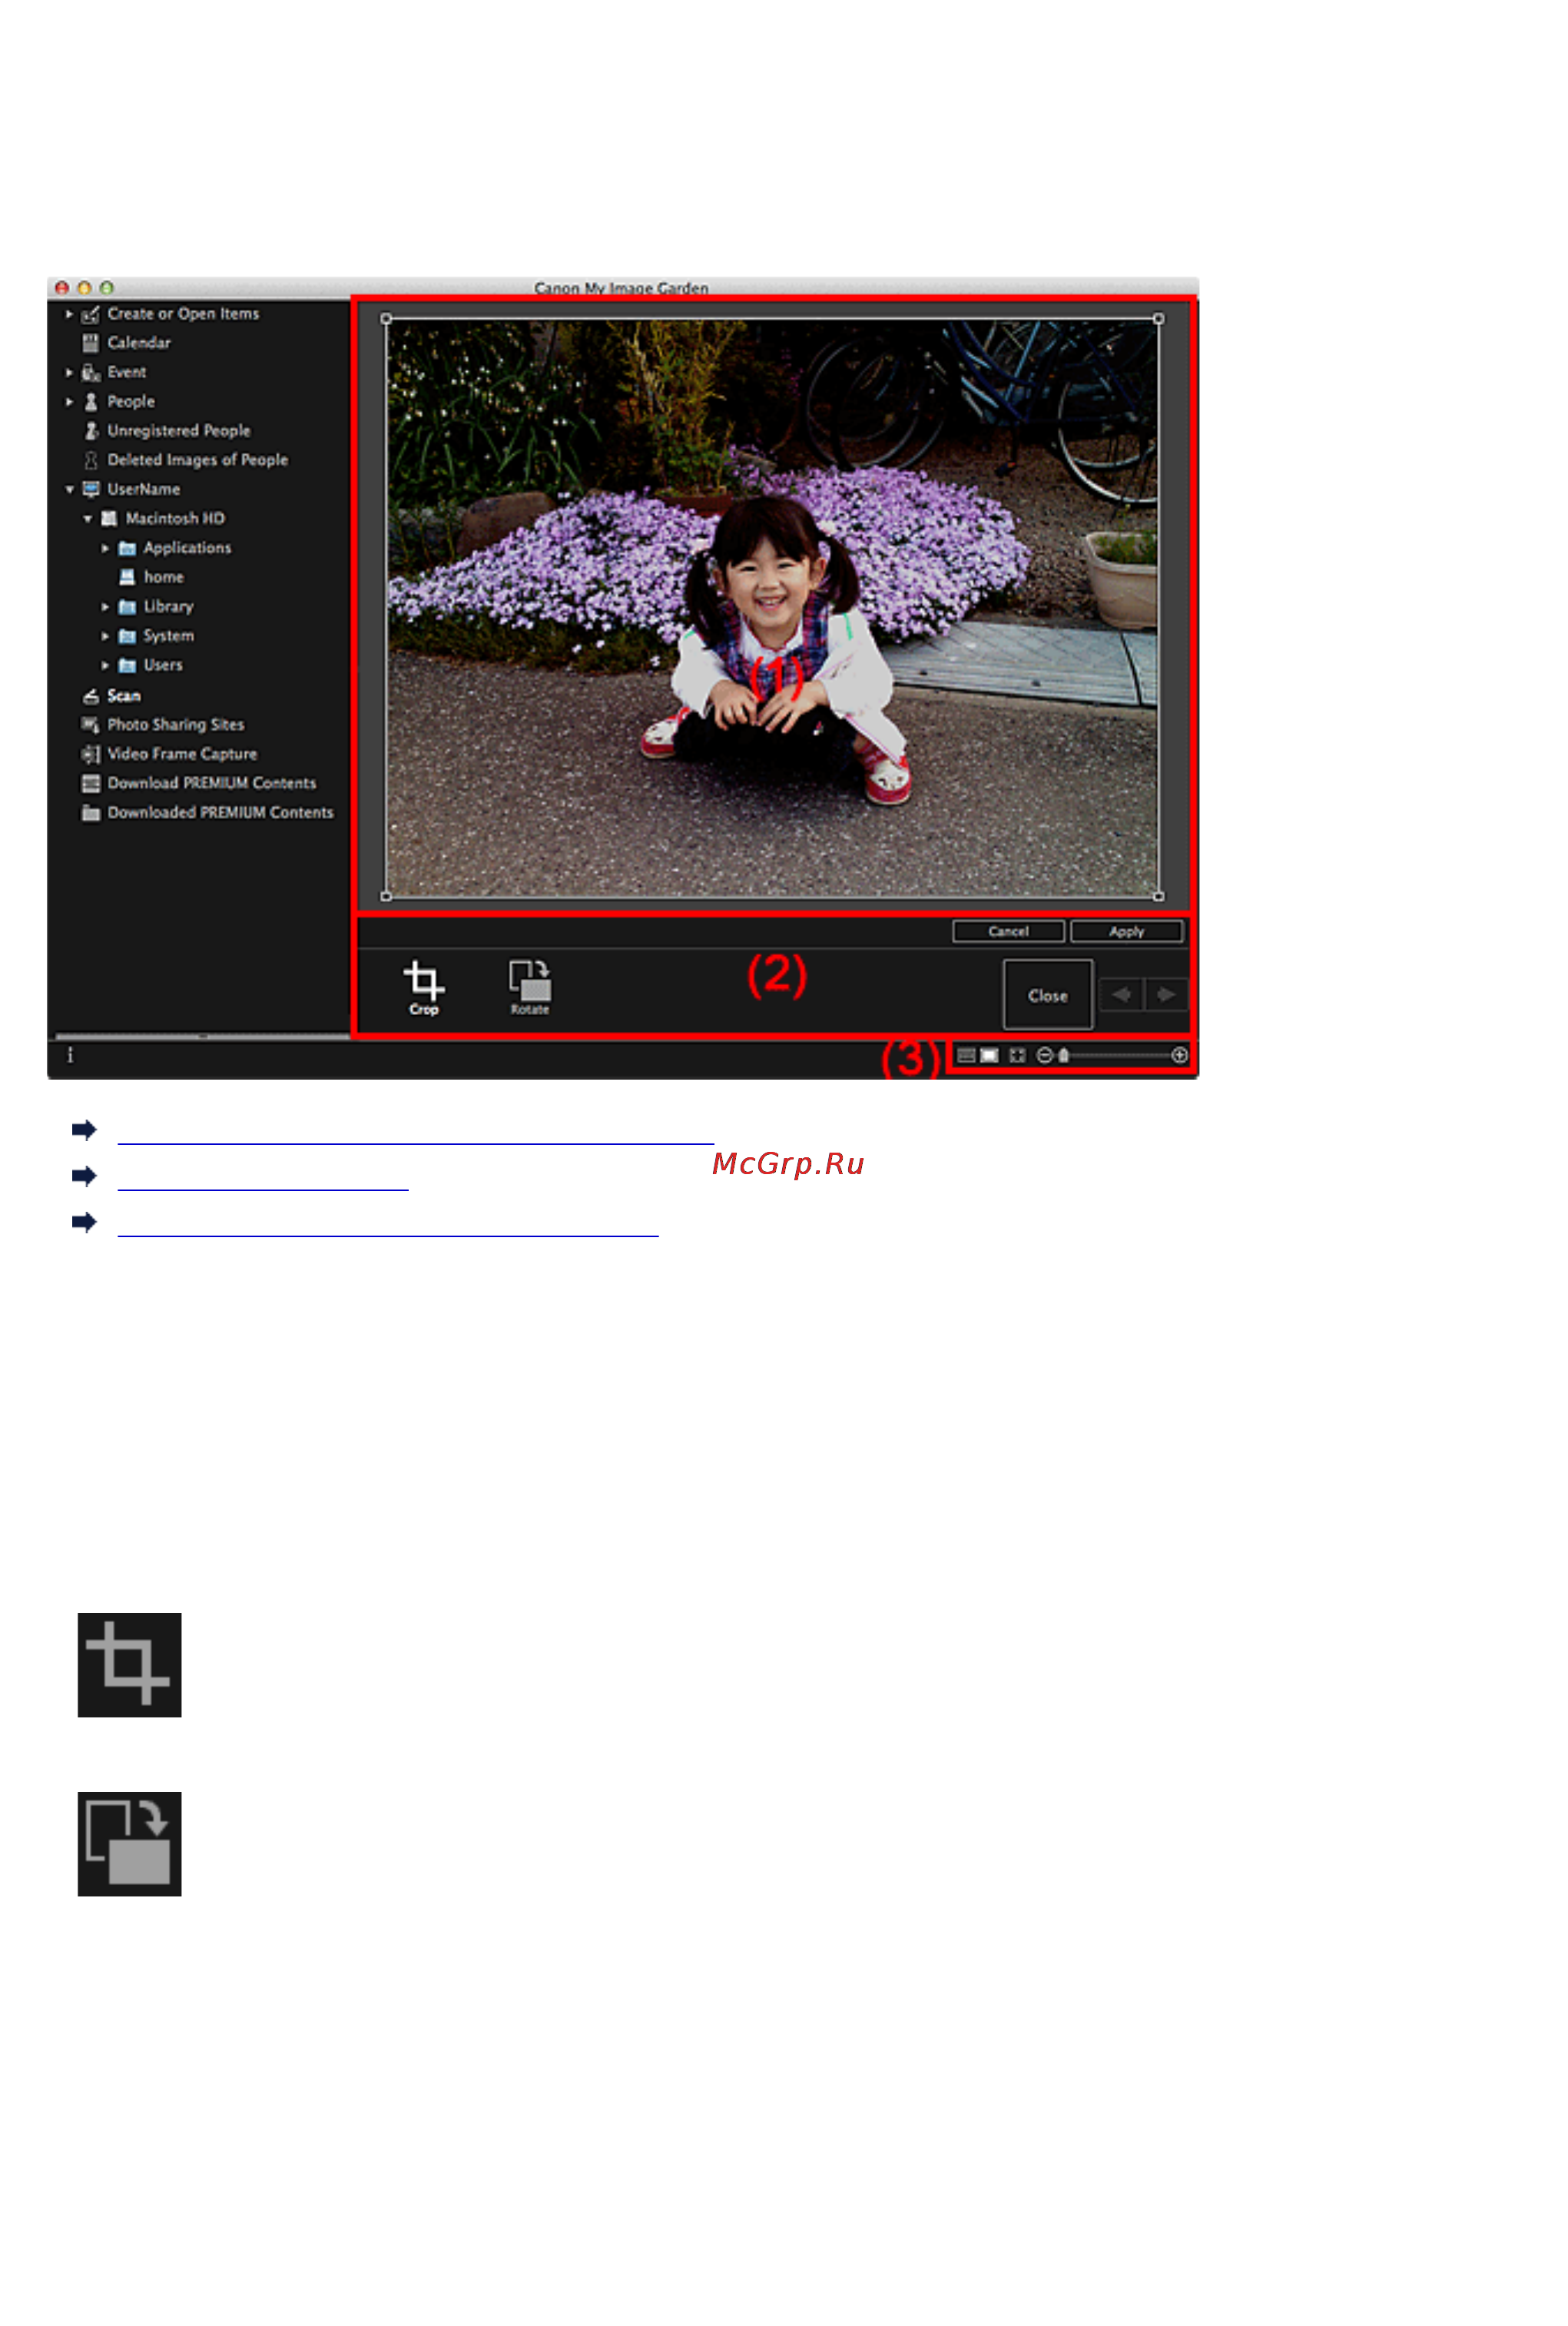
Task: Expand the Applications folder
Action: [x=105, y=548]
